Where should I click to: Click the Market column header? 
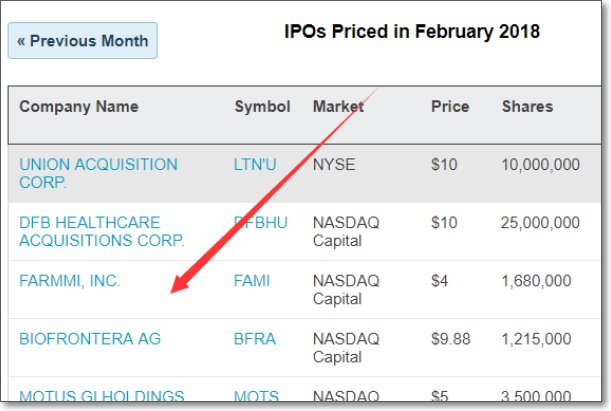click(338, 107)
